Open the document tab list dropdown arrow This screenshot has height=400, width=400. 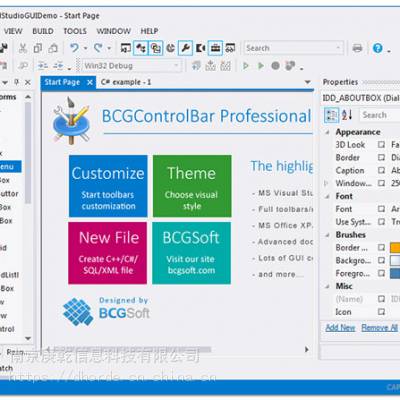click(308, 82)
